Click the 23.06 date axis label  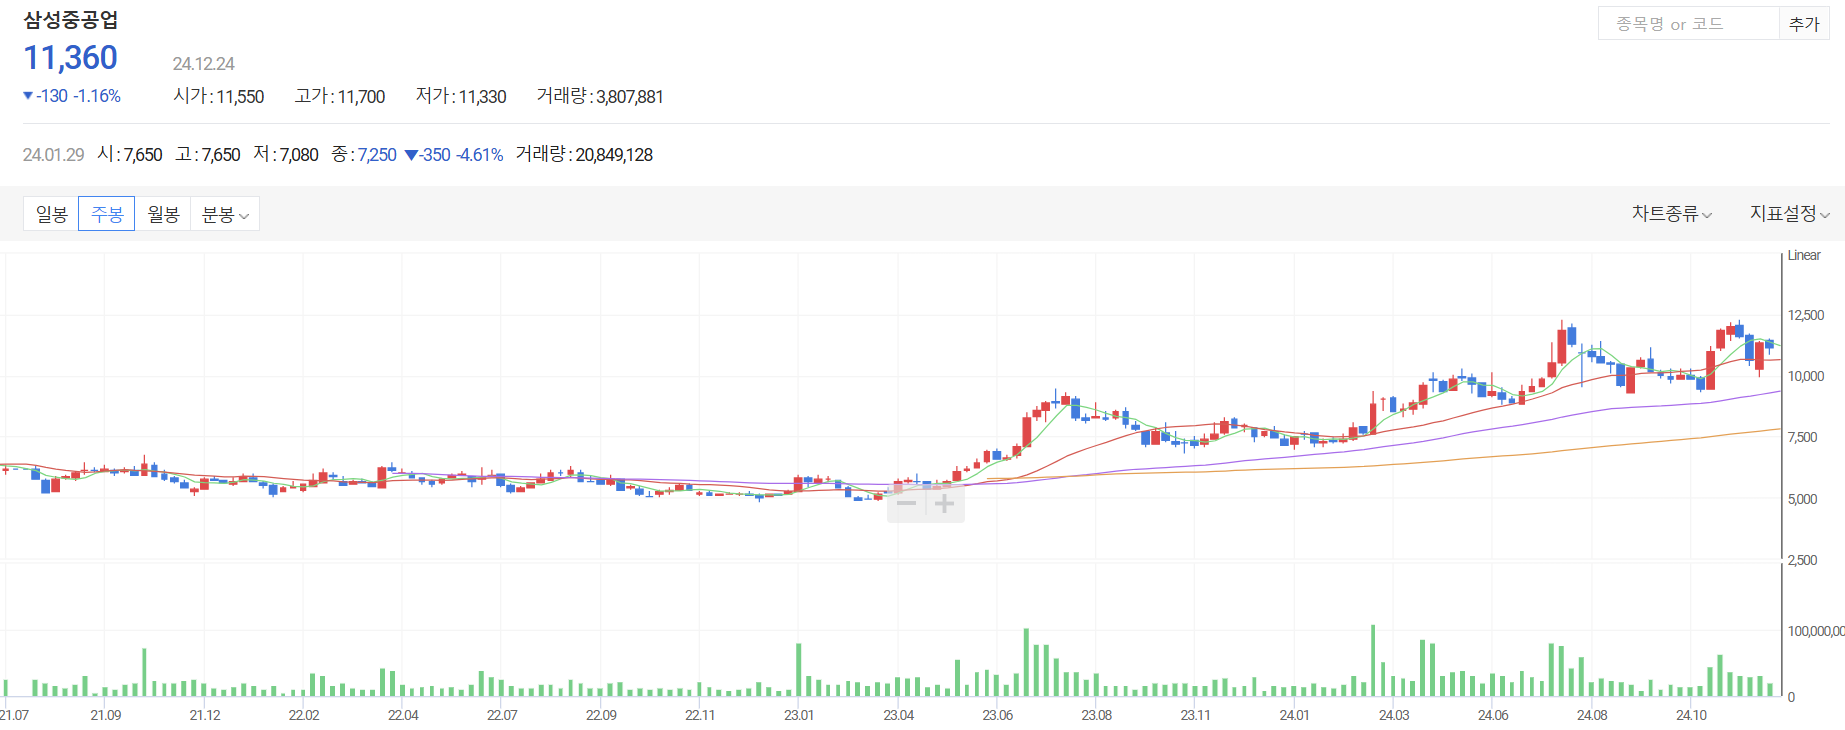pos(997,715)
